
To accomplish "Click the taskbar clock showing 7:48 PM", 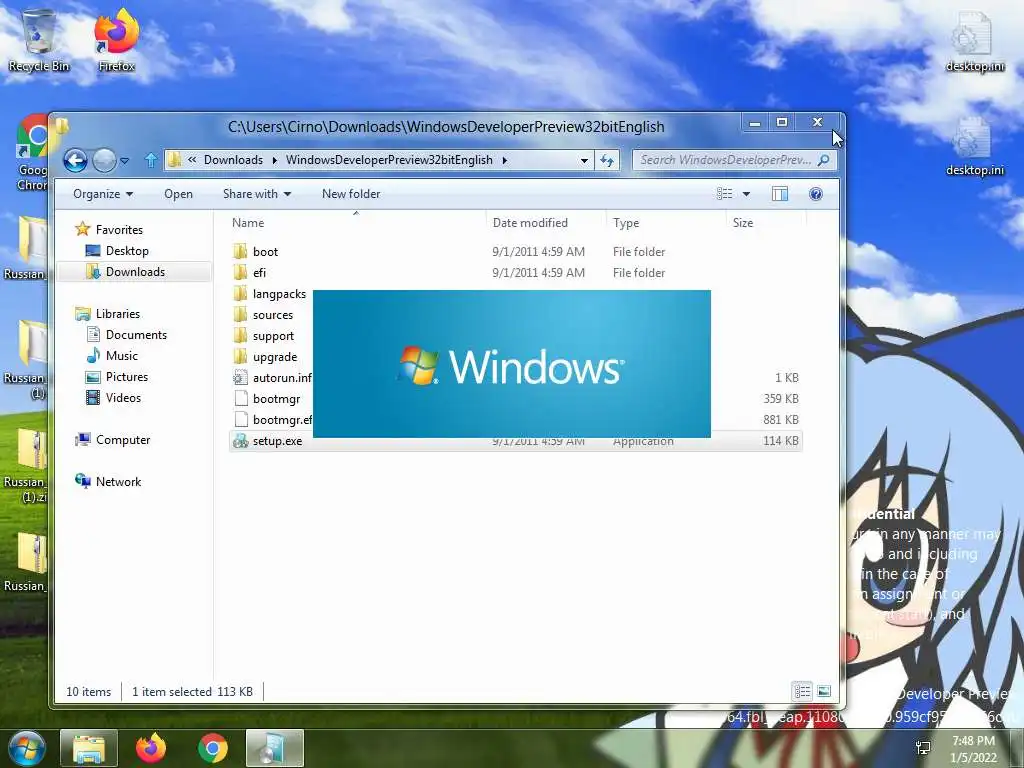I will pyautogui.click(x=974, y=749).
